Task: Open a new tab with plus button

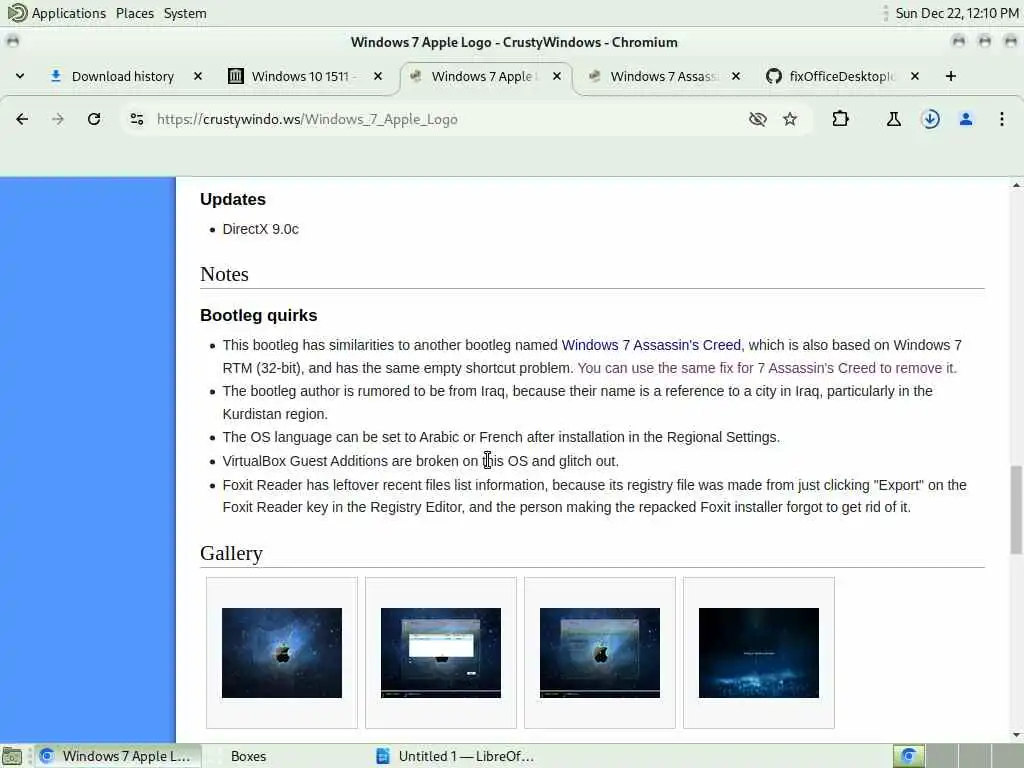Action: [x=951, y=76]
